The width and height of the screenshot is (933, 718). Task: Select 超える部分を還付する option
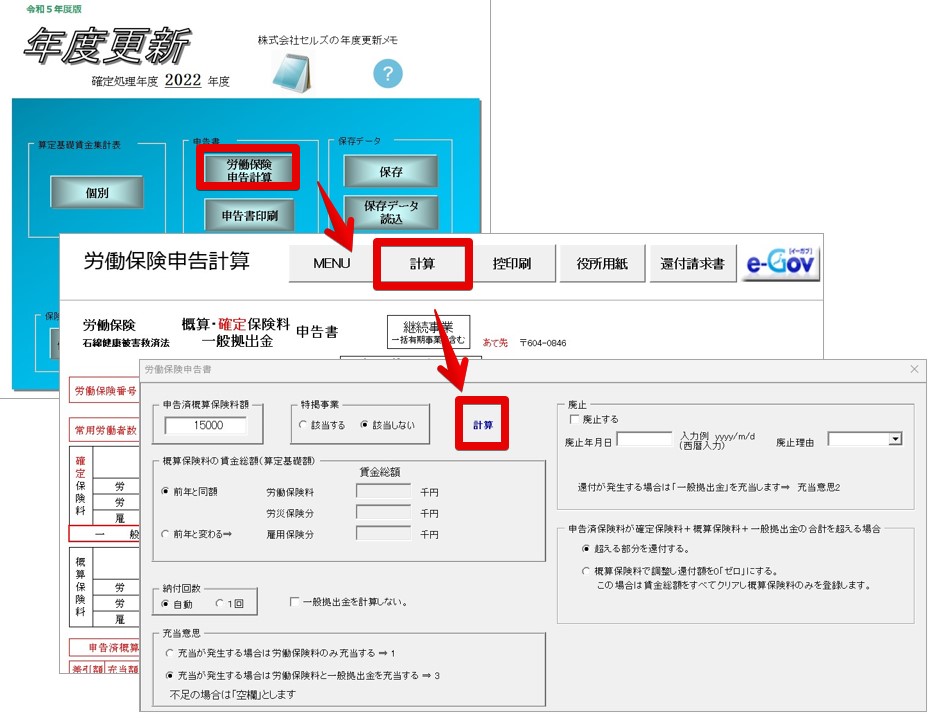point(635,548)
